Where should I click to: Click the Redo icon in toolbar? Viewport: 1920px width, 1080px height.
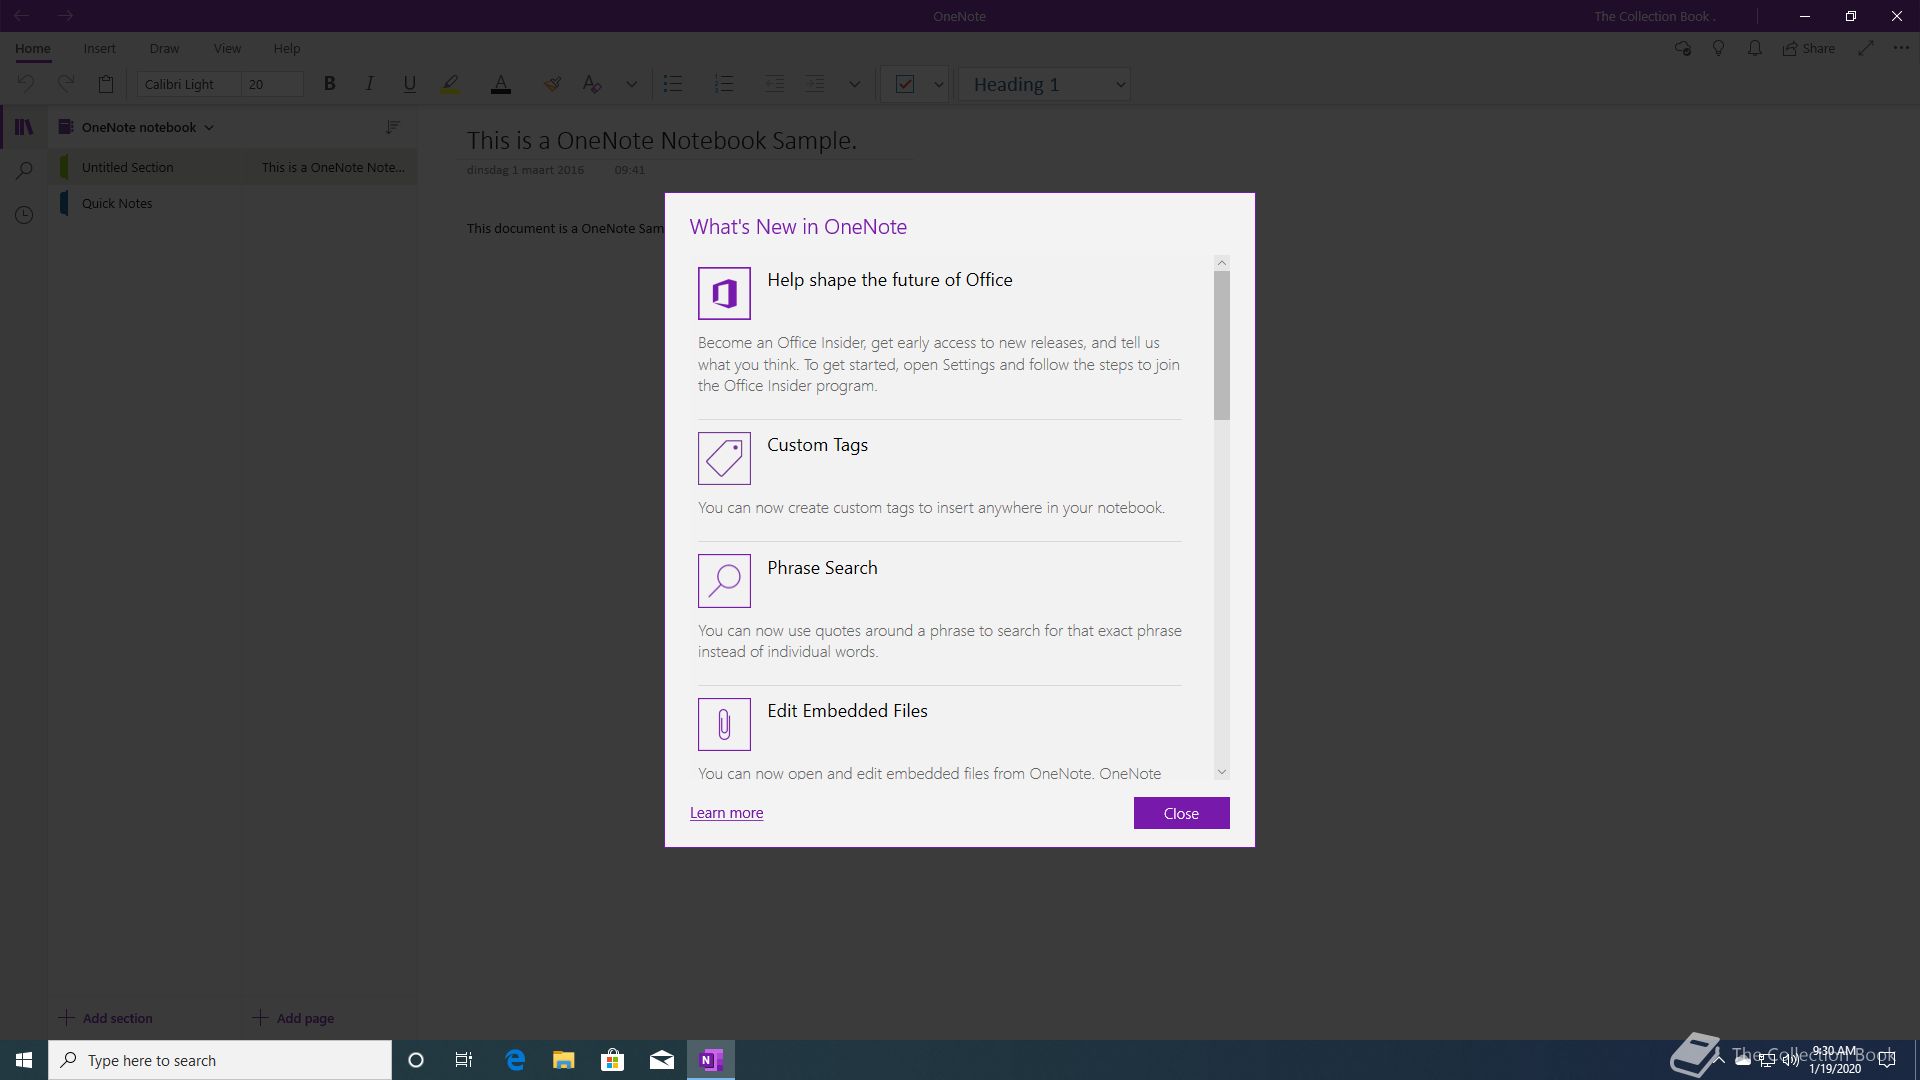(66, 84)
